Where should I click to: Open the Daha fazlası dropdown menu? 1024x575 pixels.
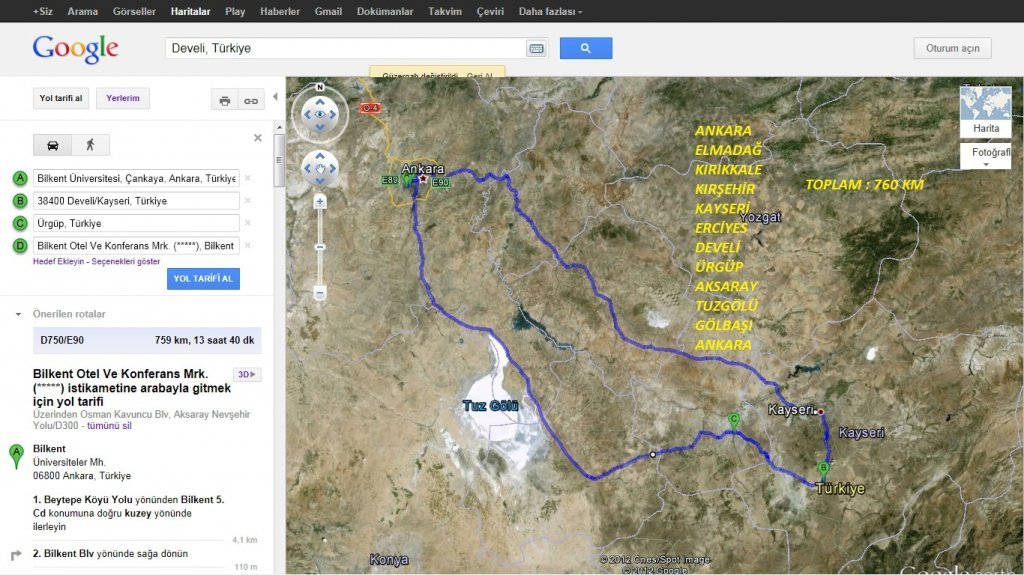click(550, 11)
